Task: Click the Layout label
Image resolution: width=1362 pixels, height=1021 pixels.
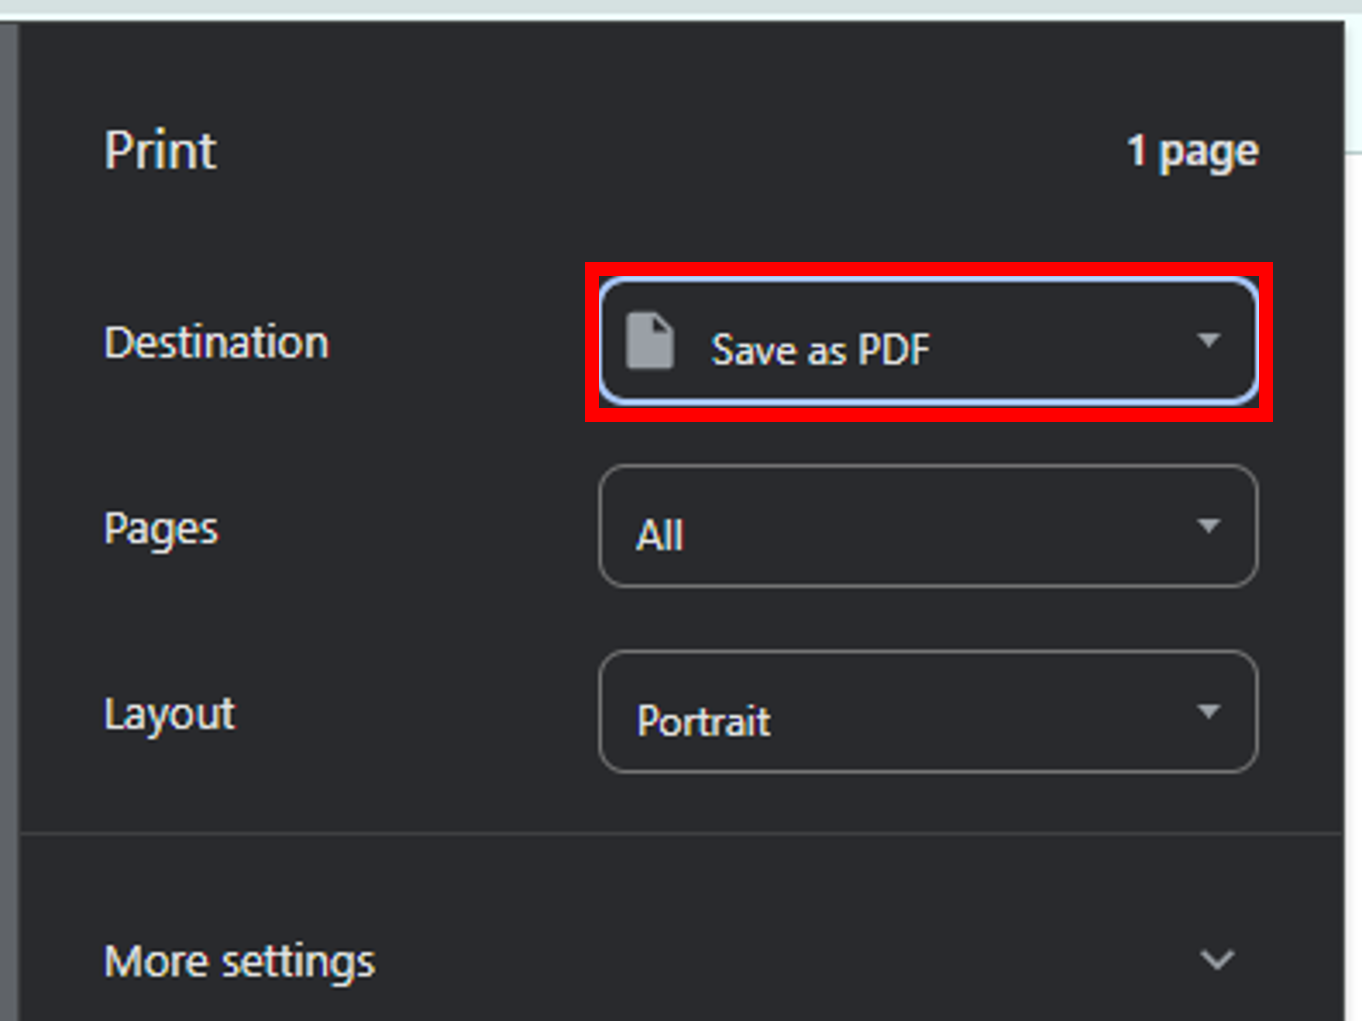Action: [169, 714]
